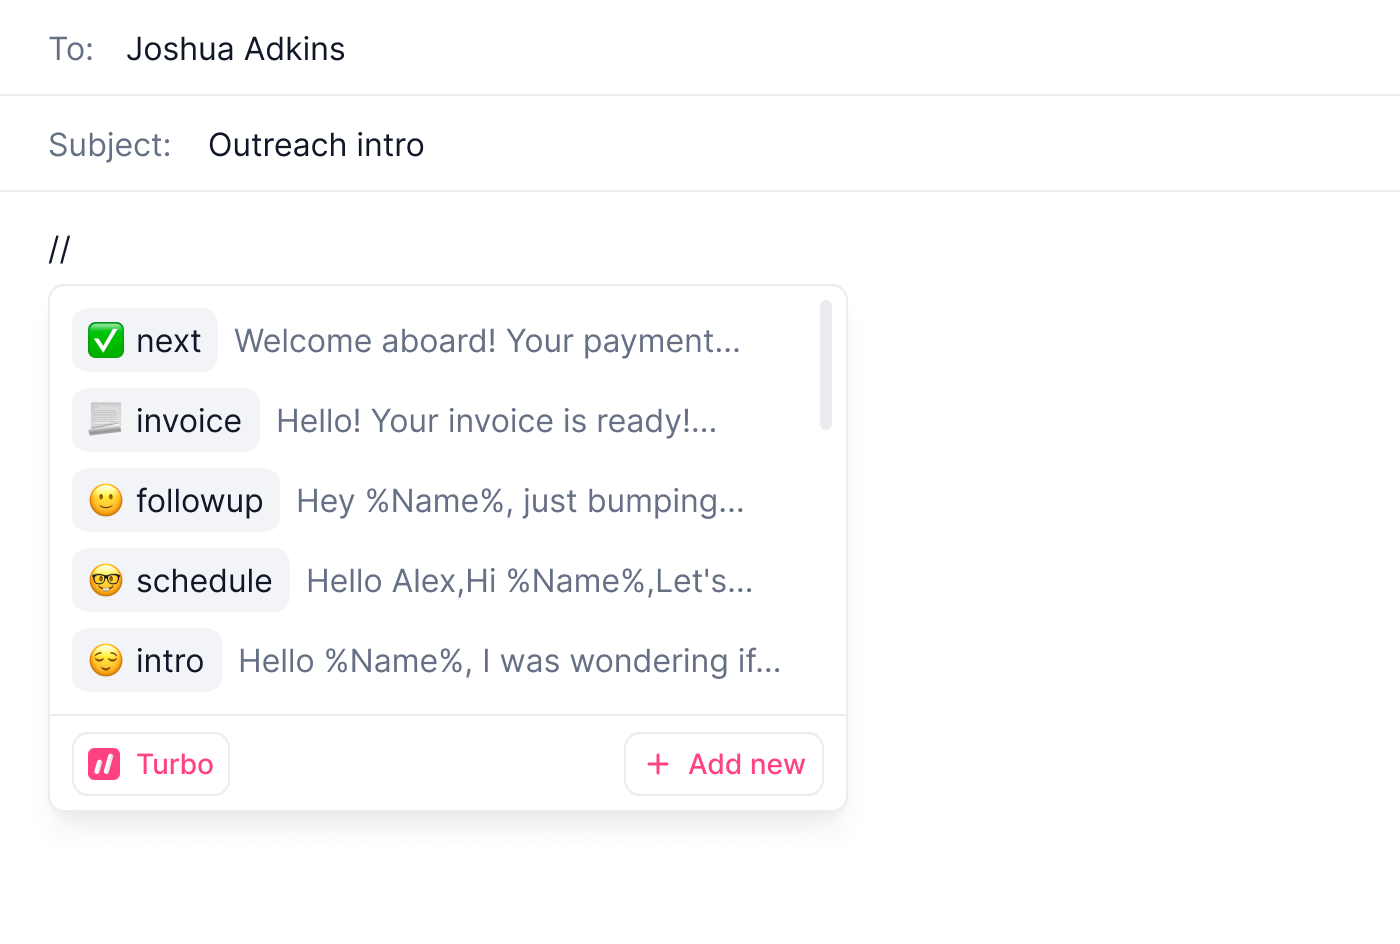Choose the 'Hello %Name%, I was wondering' preview
The height and width of the screenshot is (944, 1400).
[x=510, y=661]
